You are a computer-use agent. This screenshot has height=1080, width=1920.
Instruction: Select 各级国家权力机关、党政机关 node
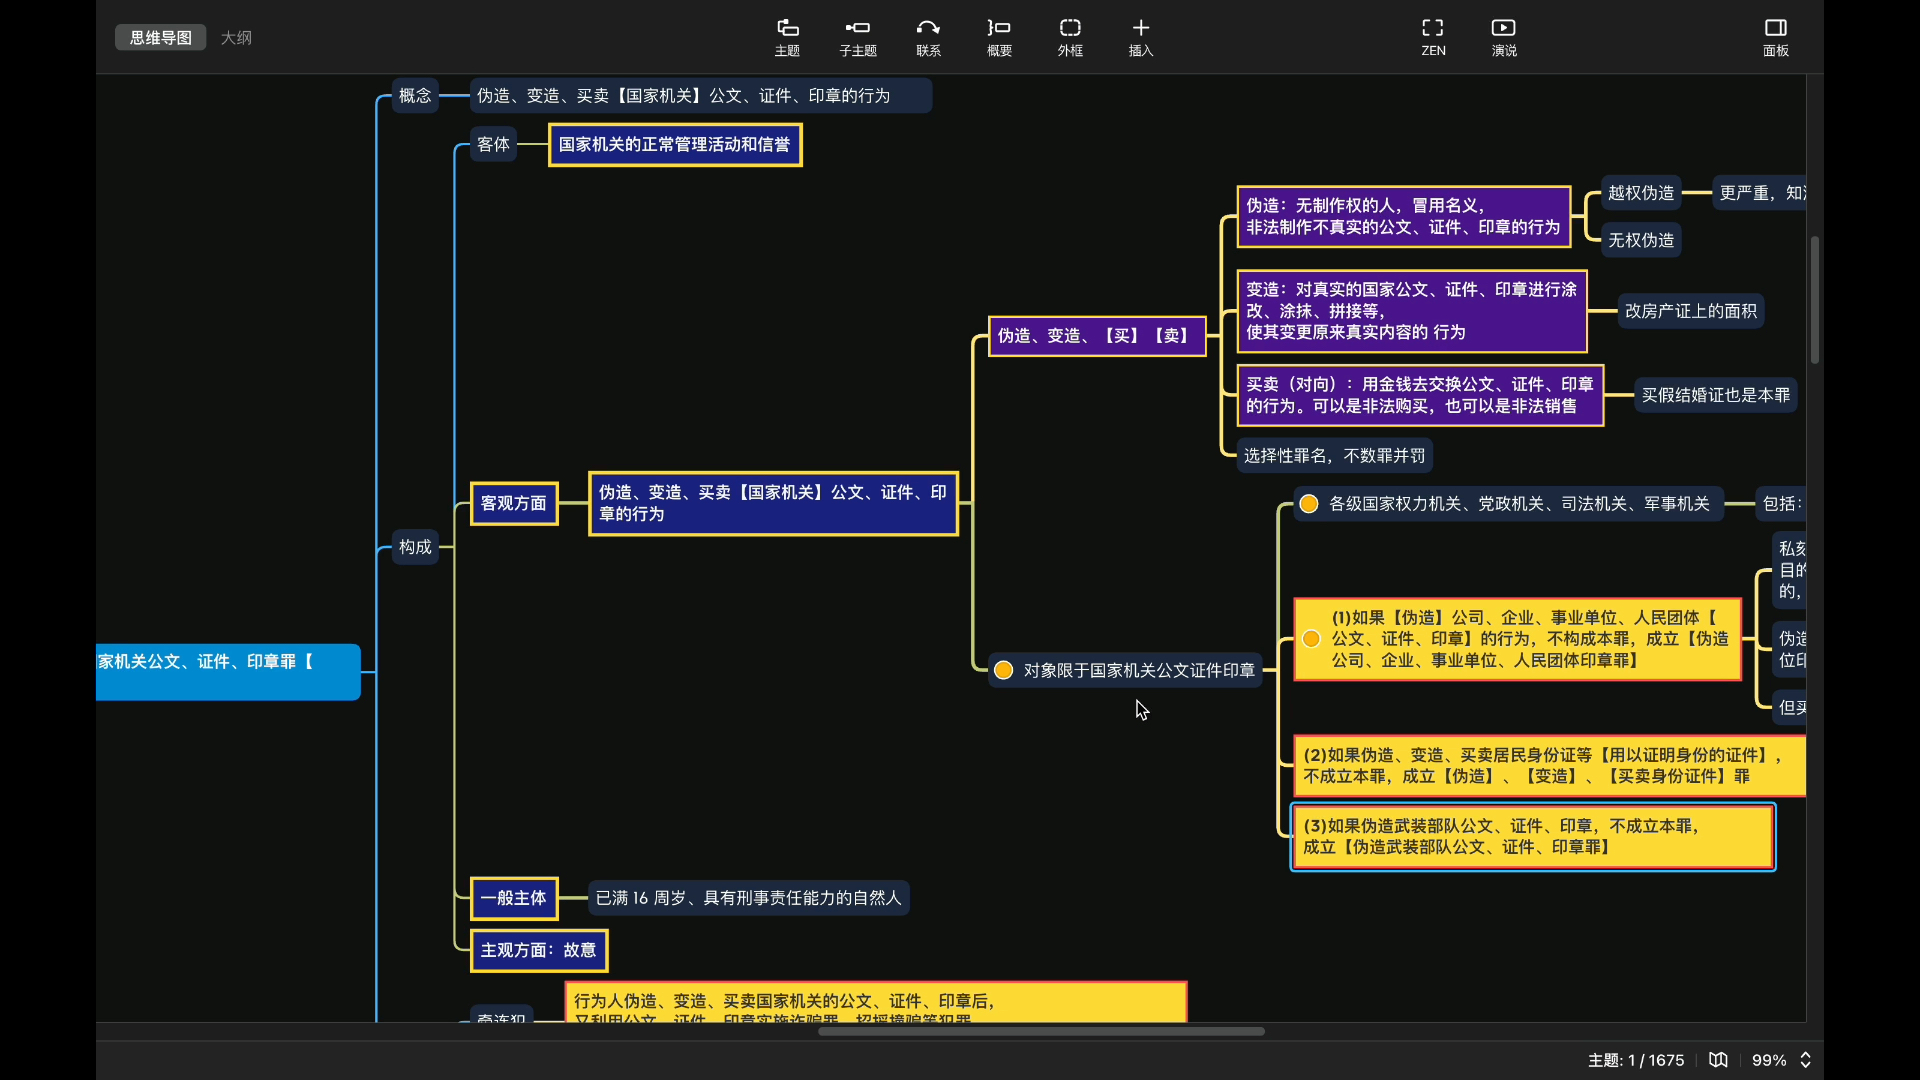(1507, 504)
